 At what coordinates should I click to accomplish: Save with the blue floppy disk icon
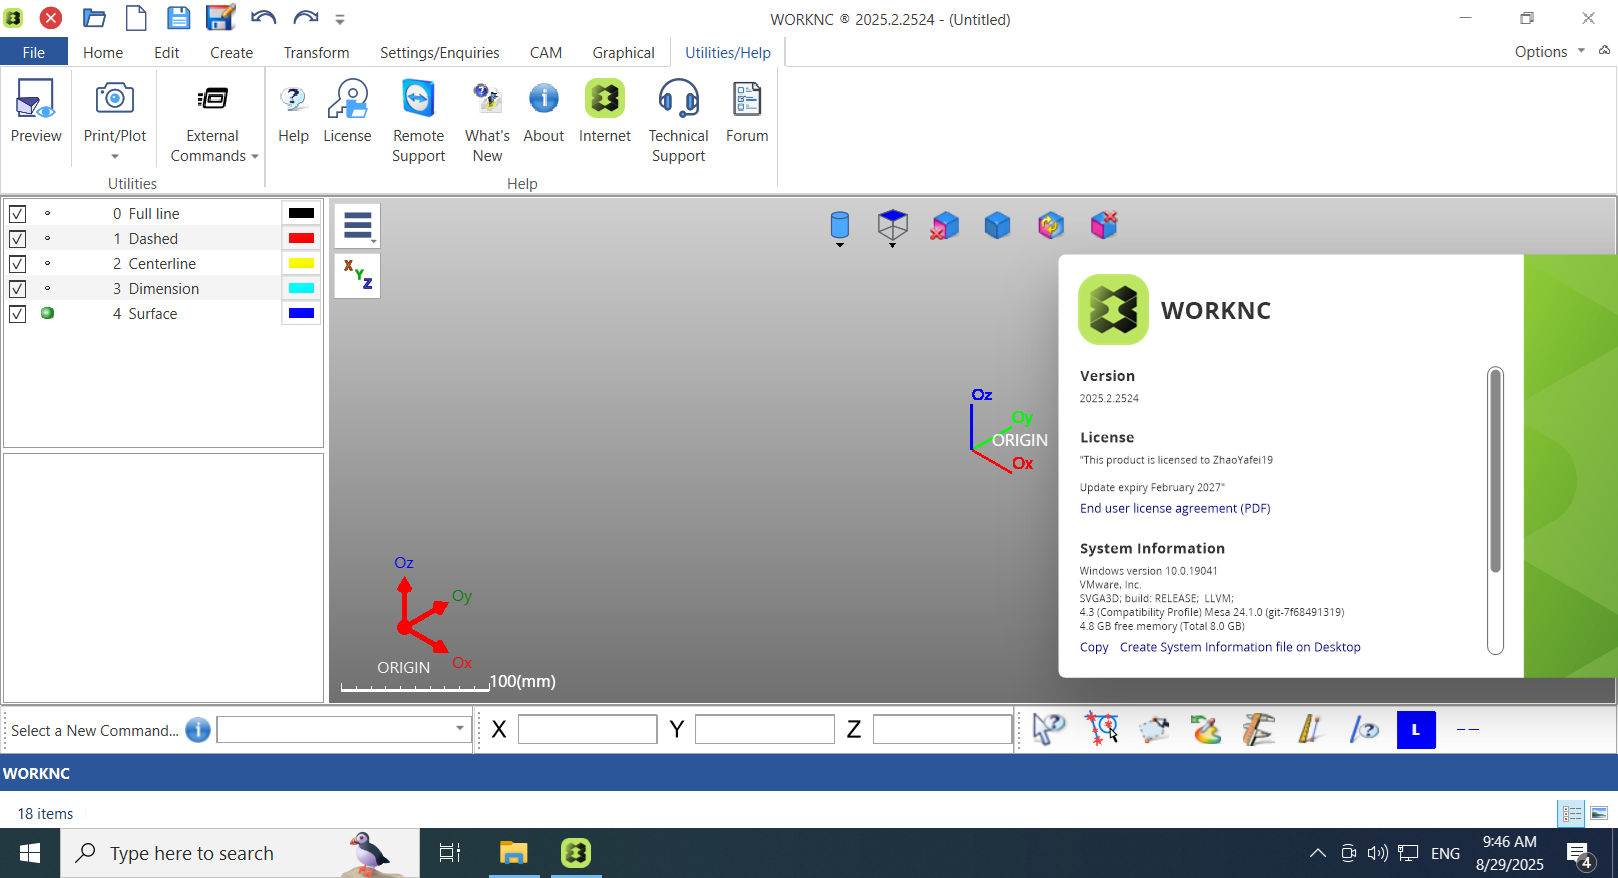(x=178, y=18)
